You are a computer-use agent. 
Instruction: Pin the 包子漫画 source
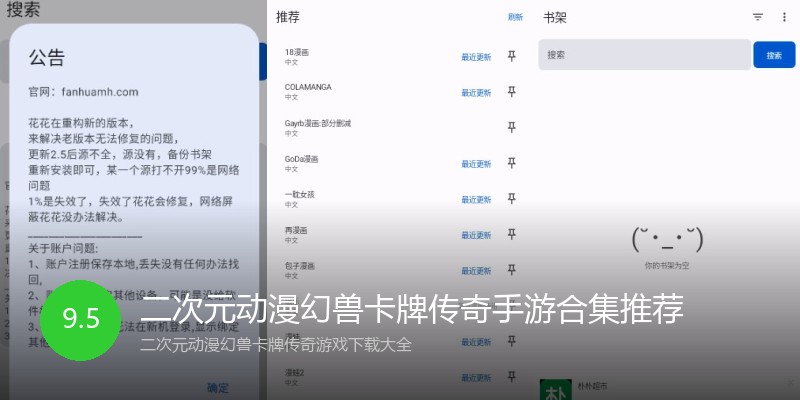[511, 270]
